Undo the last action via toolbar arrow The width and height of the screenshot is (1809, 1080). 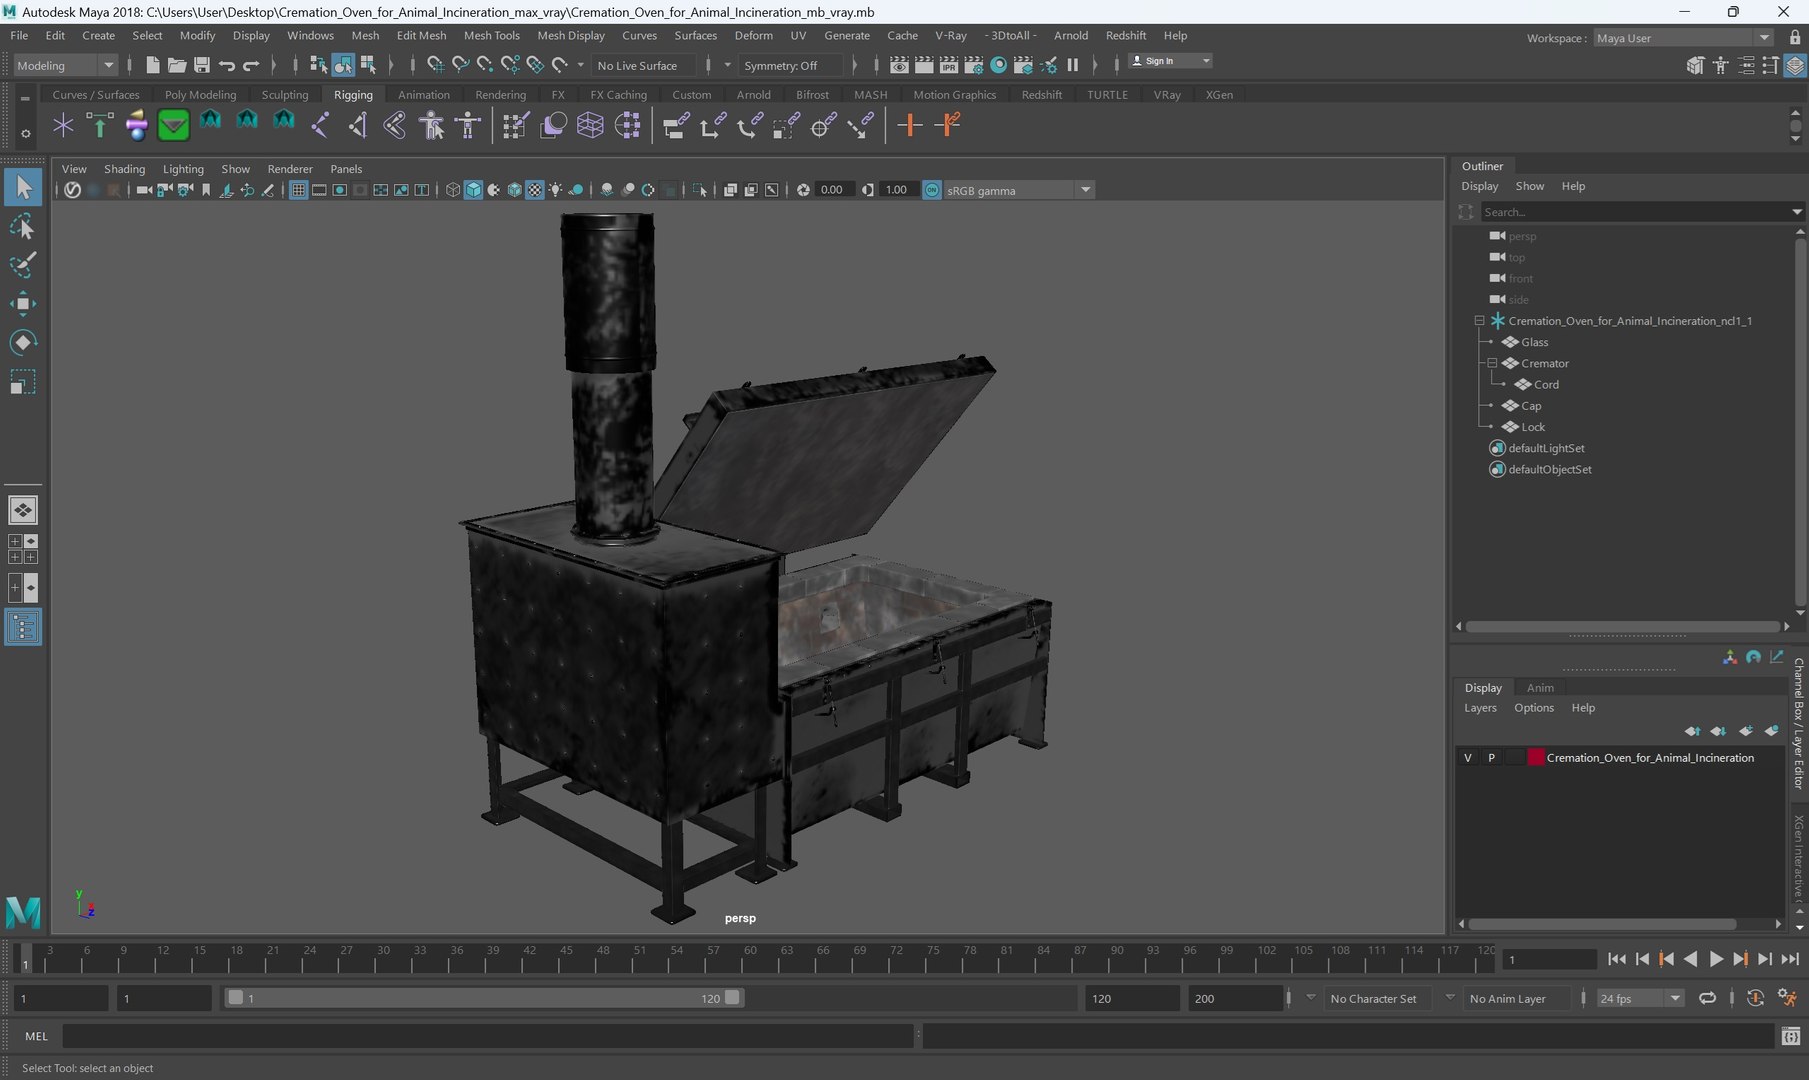pos(227,65)
